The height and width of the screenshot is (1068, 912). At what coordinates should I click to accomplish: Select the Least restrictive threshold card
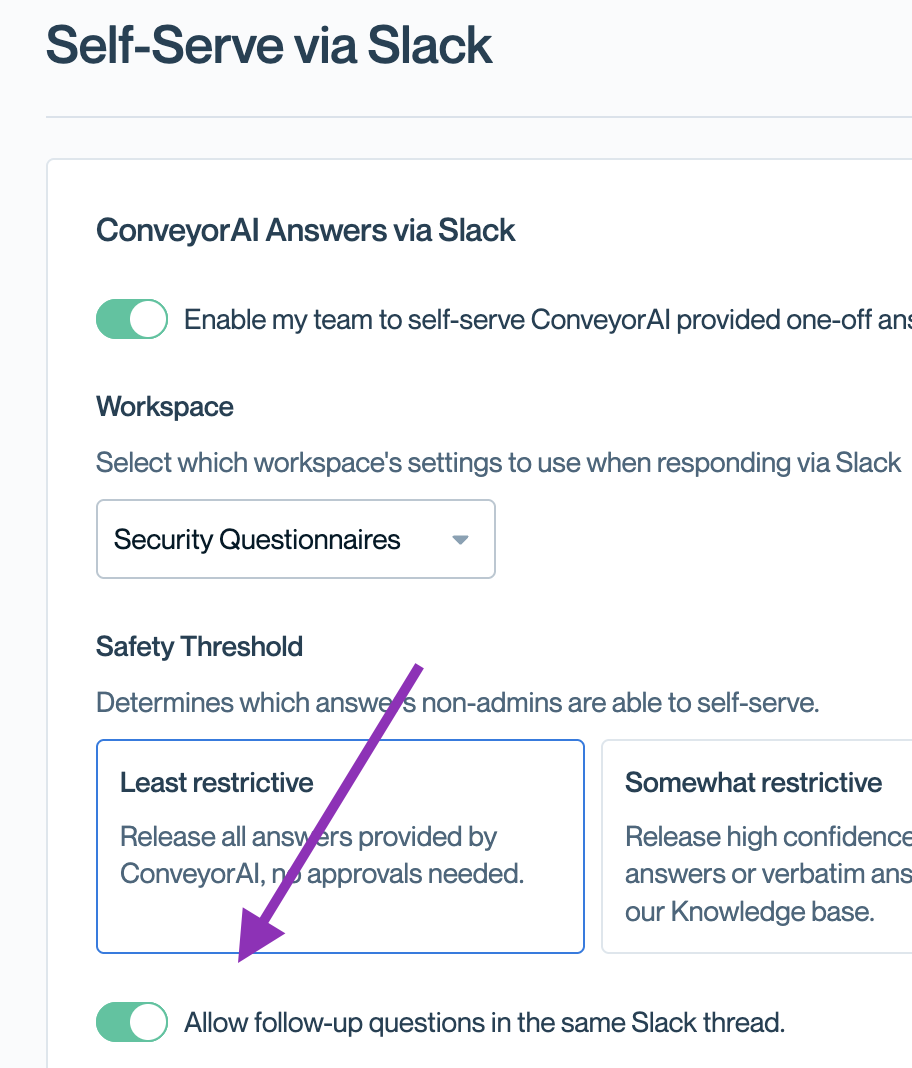tap(341, 846)
